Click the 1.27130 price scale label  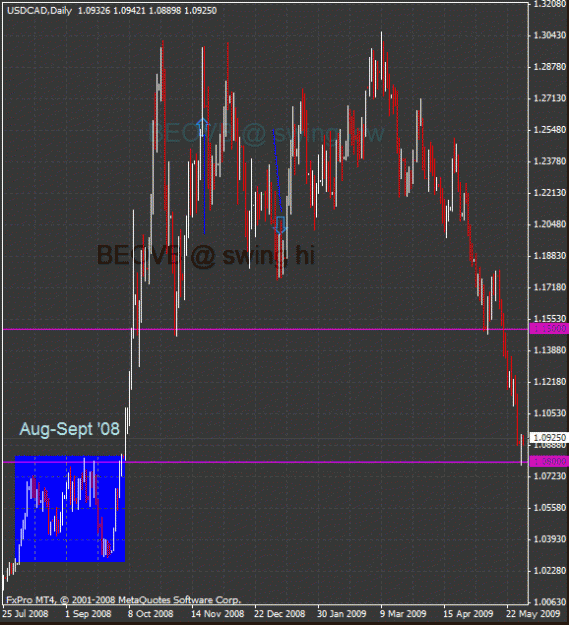[x=549, y=98]
